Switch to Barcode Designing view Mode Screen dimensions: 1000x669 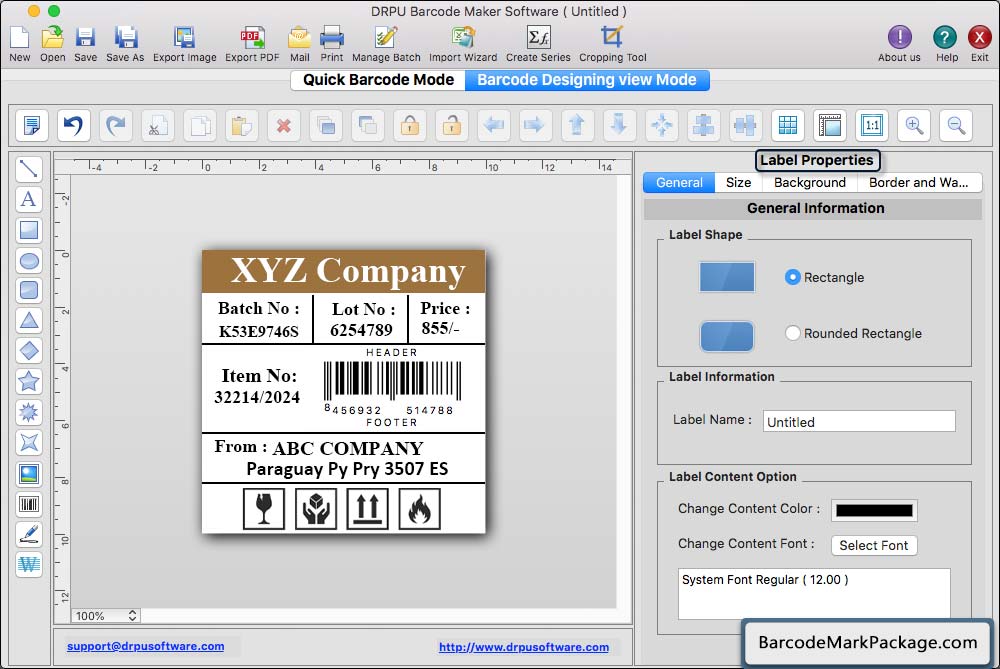point(587,80)
